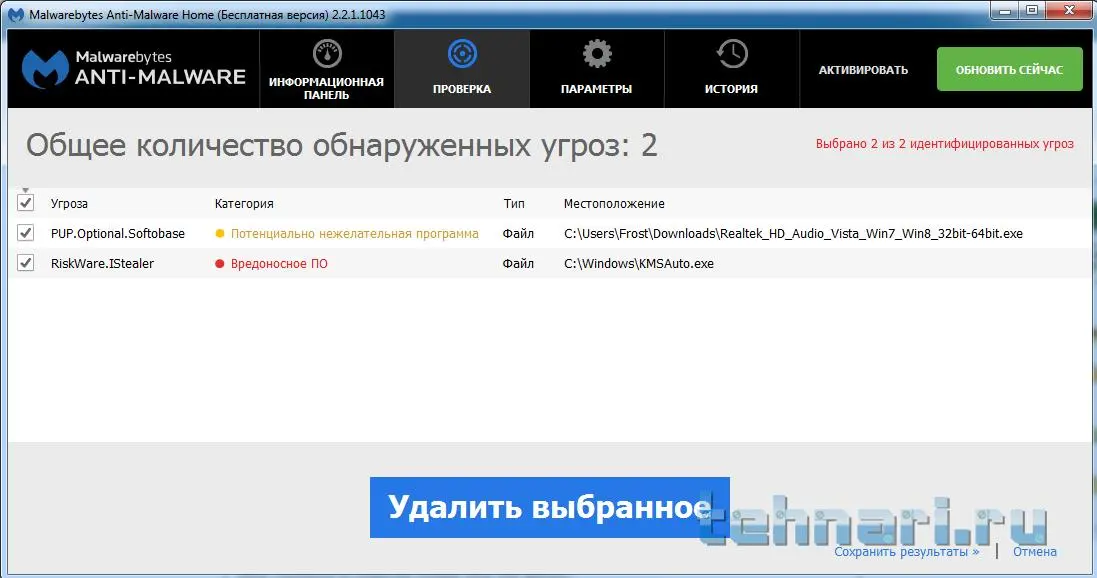Select the RiskWare.IStealer threat name
1097x578 pixels.
click(x=102, y=263)
